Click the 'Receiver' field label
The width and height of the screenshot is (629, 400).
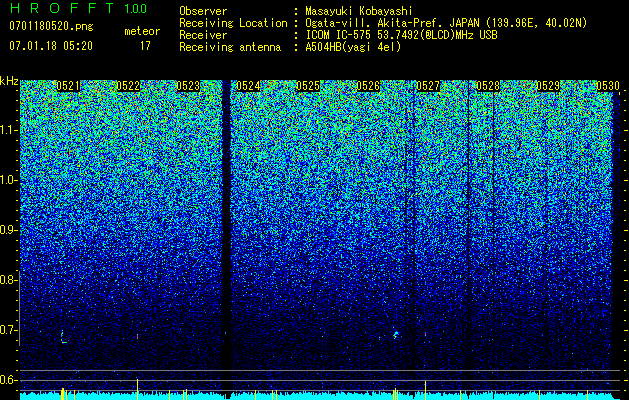pos(203,35)
